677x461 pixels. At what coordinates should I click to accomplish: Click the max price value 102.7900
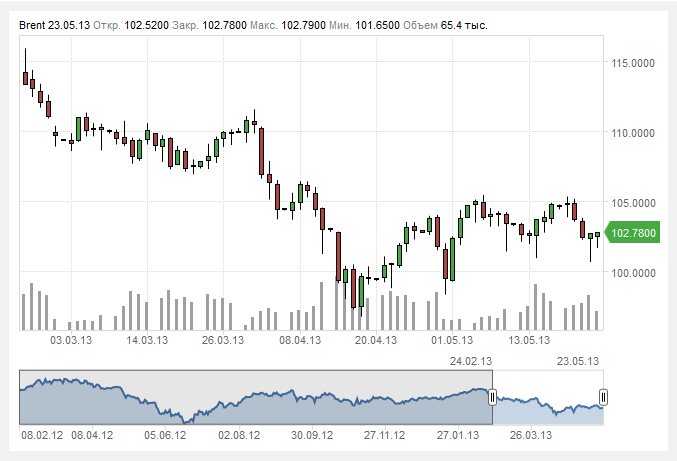pyautogui.click(x=304, y=25)
